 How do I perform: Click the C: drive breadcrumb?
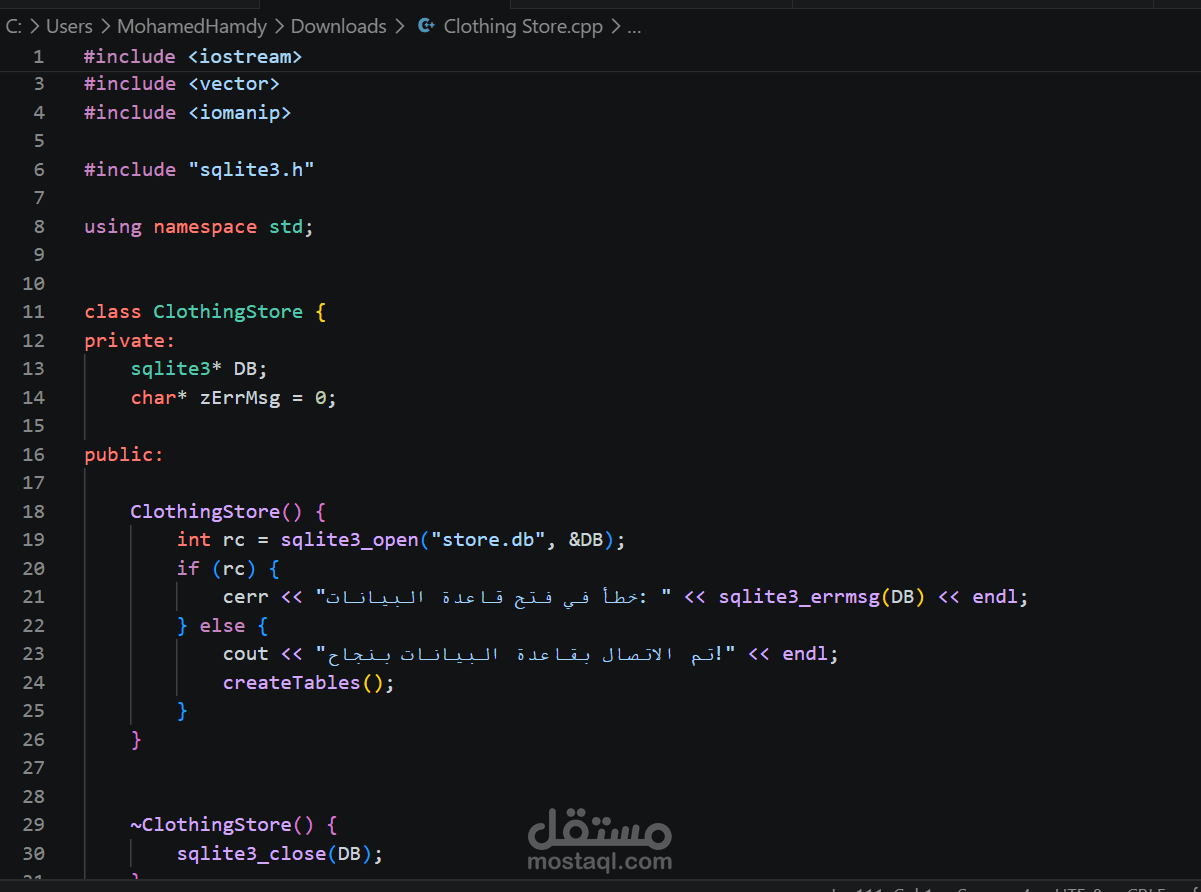click(x=13, y=27)
